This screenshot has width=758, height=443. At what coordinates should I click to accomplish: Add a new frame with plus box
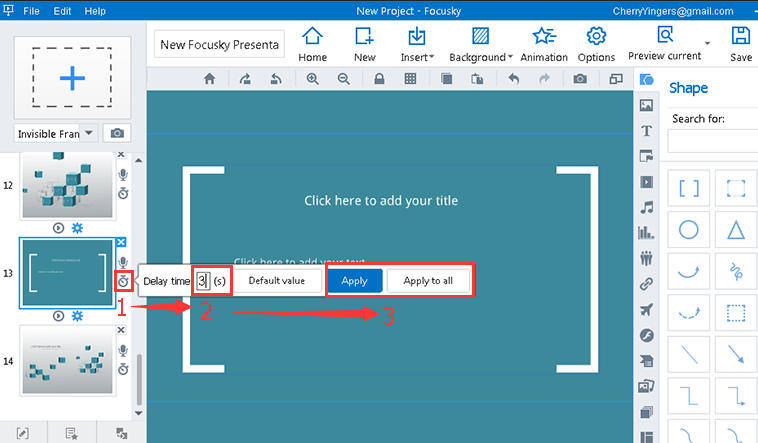(72, 77)
